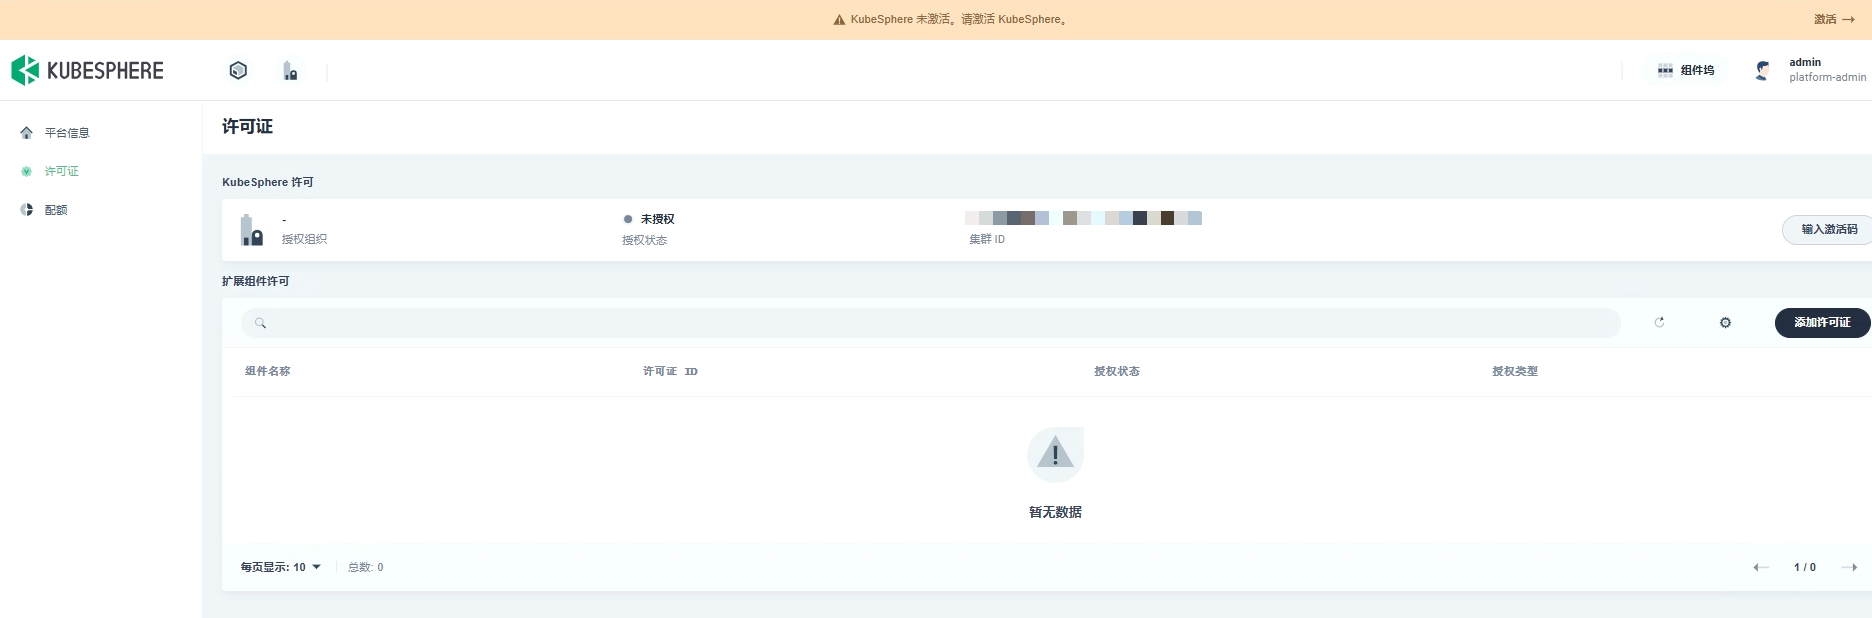Select 许可证 in the sidebar
The height and width of the screenshot is (618, 1872).
point(62,171)
